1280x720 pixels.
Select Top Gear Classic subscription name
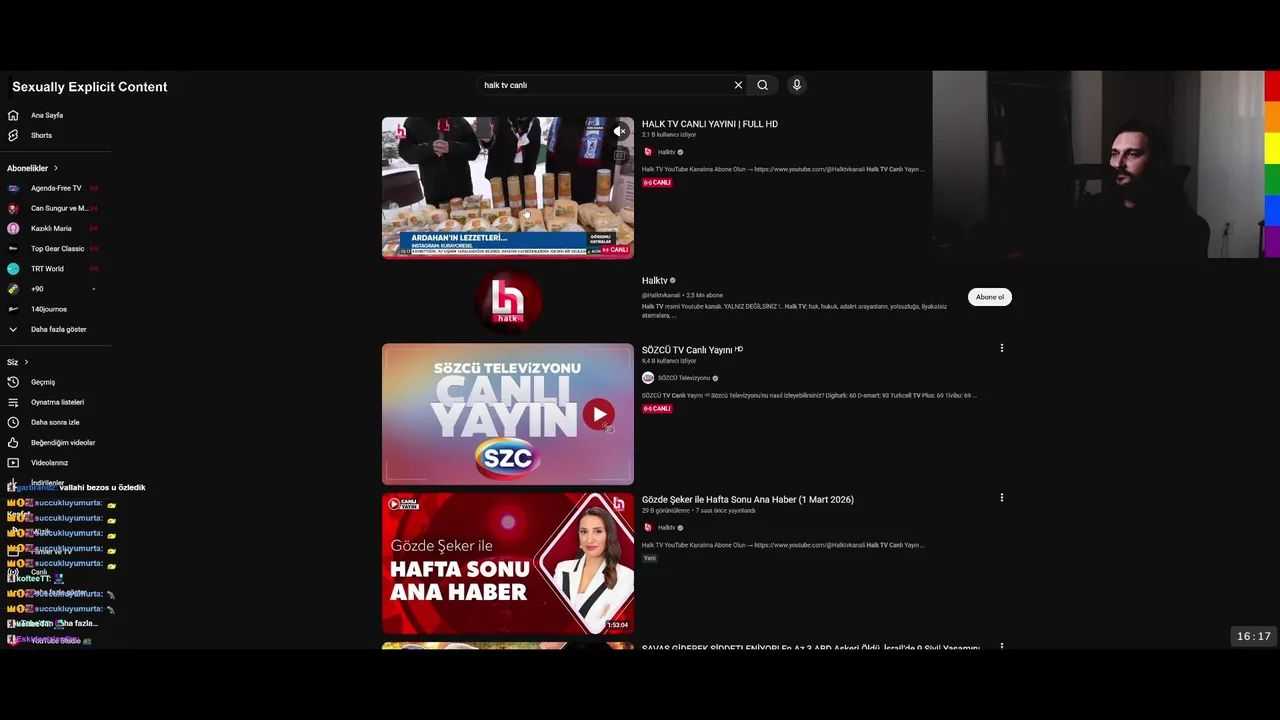pos(58,248)
